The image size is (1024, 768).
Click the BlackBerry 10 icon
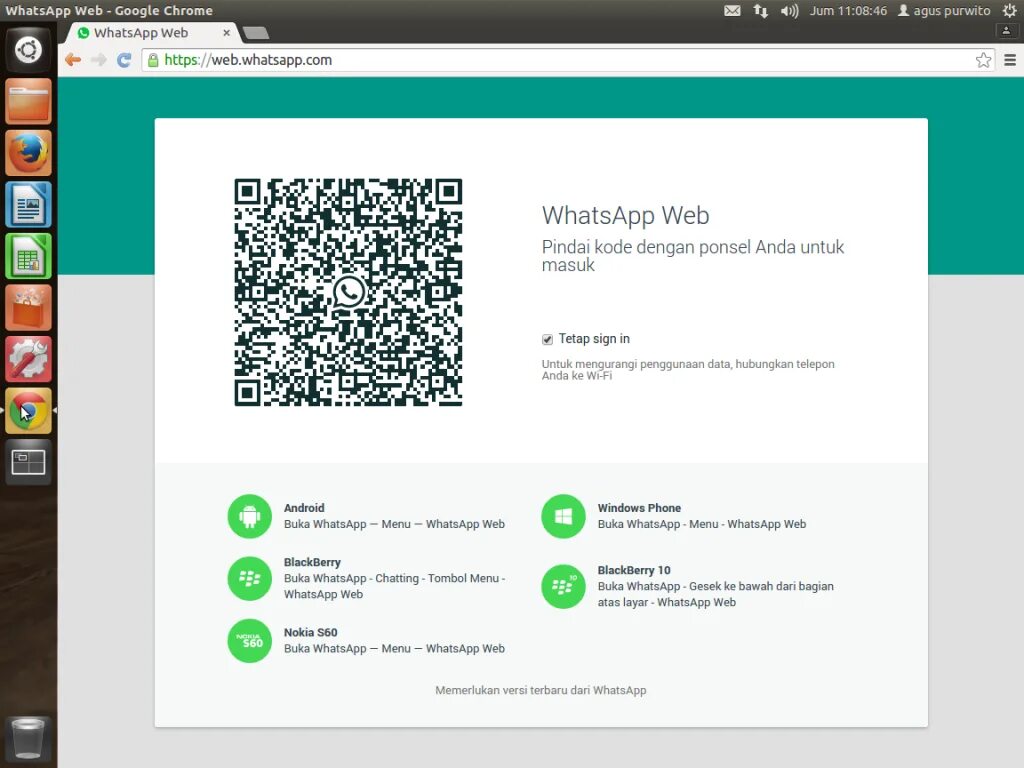click(x=564, y=586)
